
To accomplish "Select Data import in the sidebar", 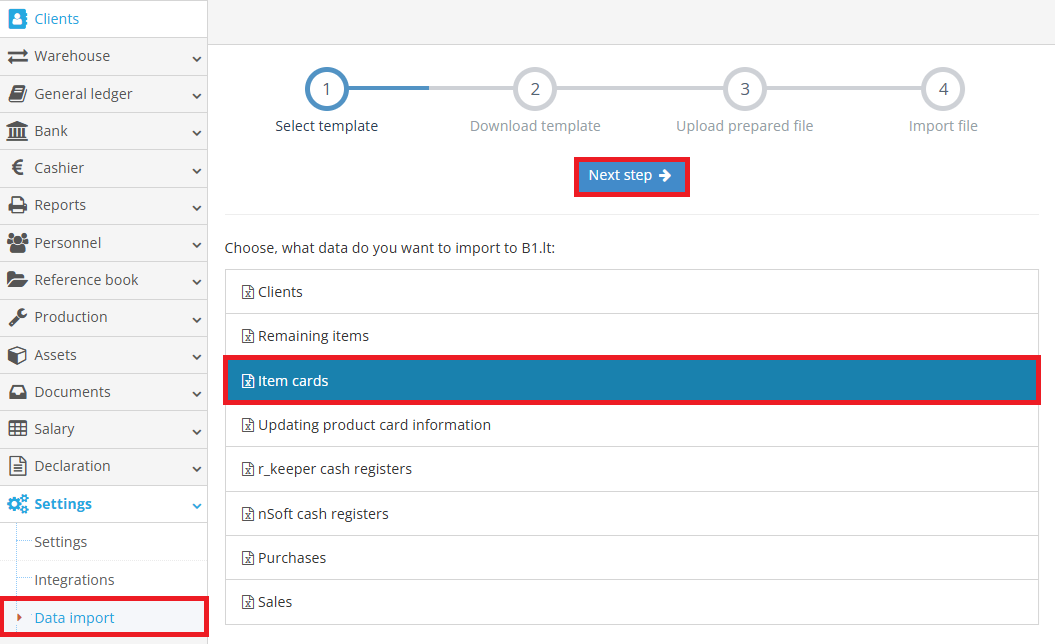I will (72, 617).
